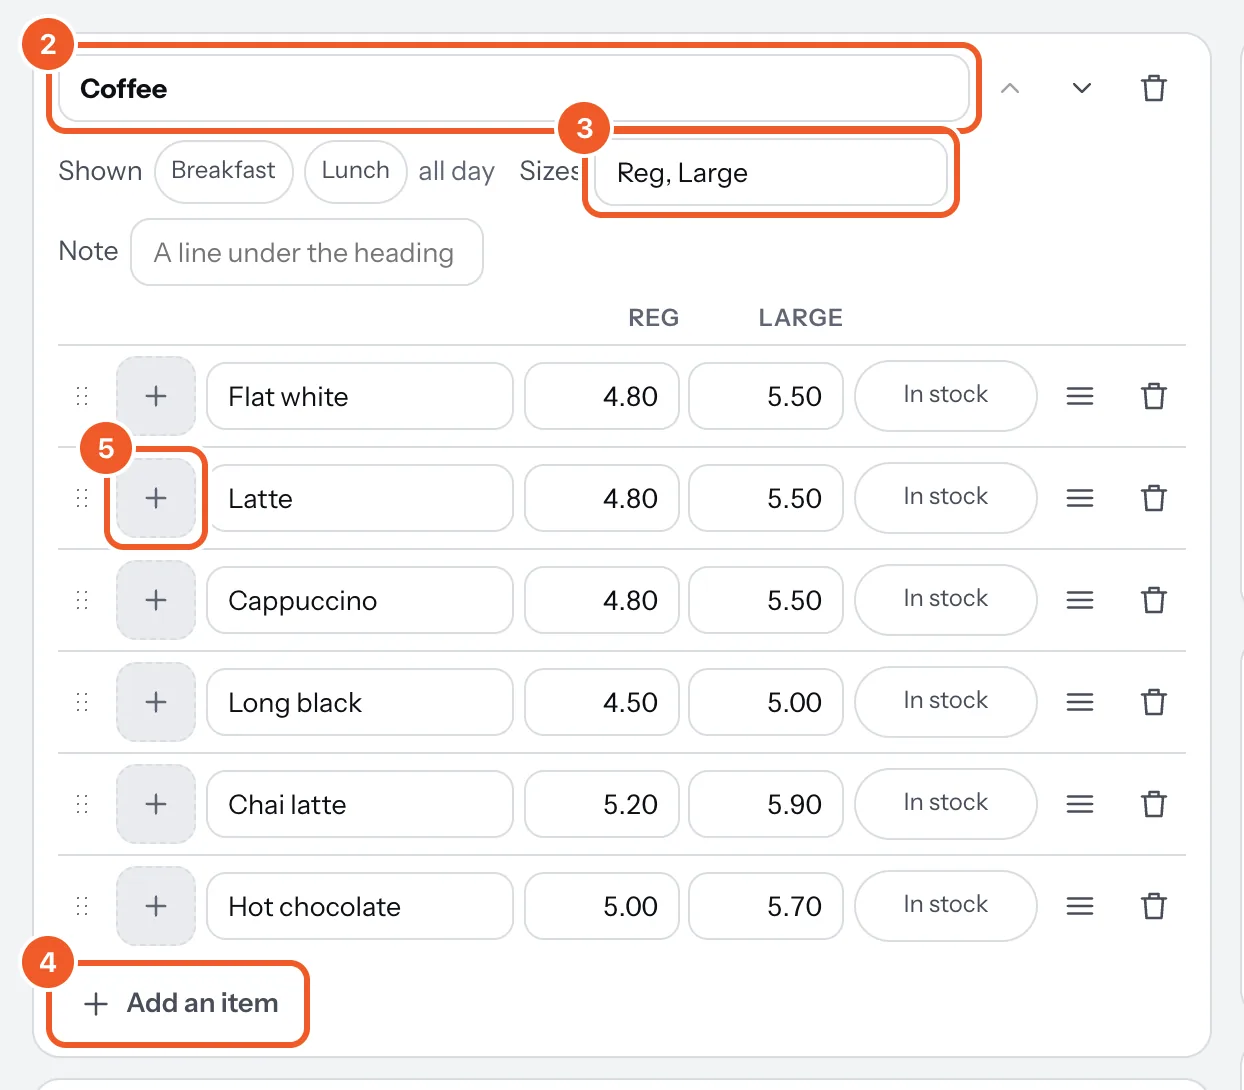The image size is (1244, 1090).
Task: Edit Hot chocolate Reg price 5.00
Action: pos(602,906)
